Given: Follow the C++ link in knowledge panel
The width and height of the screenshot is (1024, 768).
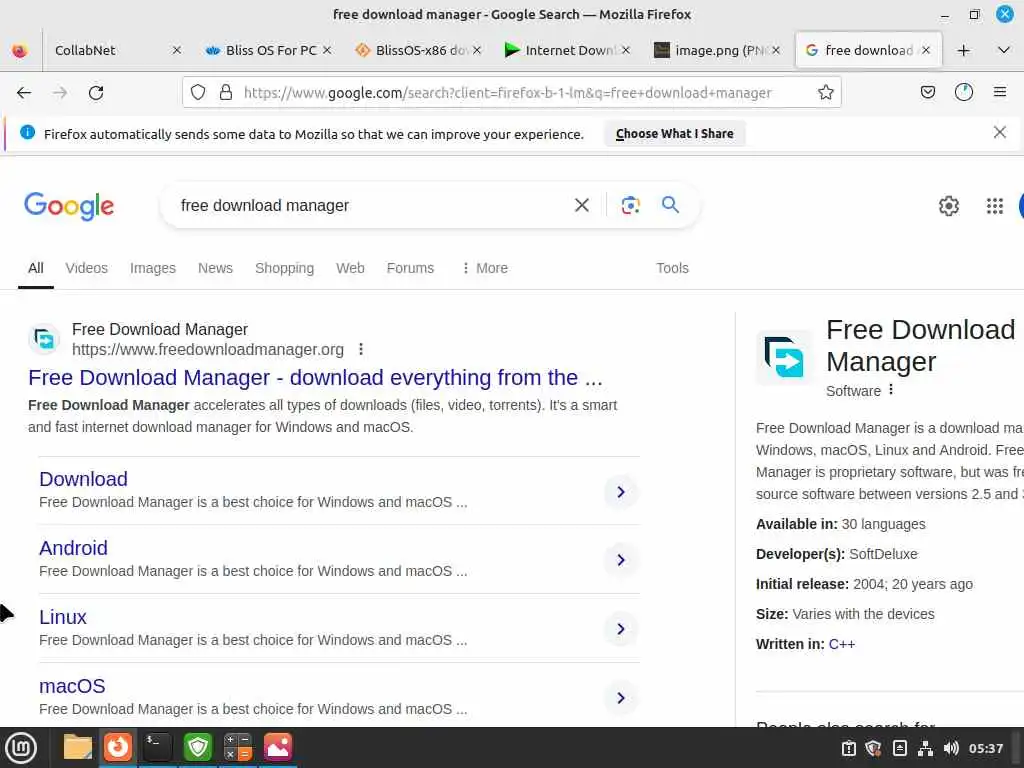Looking at the screenshot, I should coord(841,644).
